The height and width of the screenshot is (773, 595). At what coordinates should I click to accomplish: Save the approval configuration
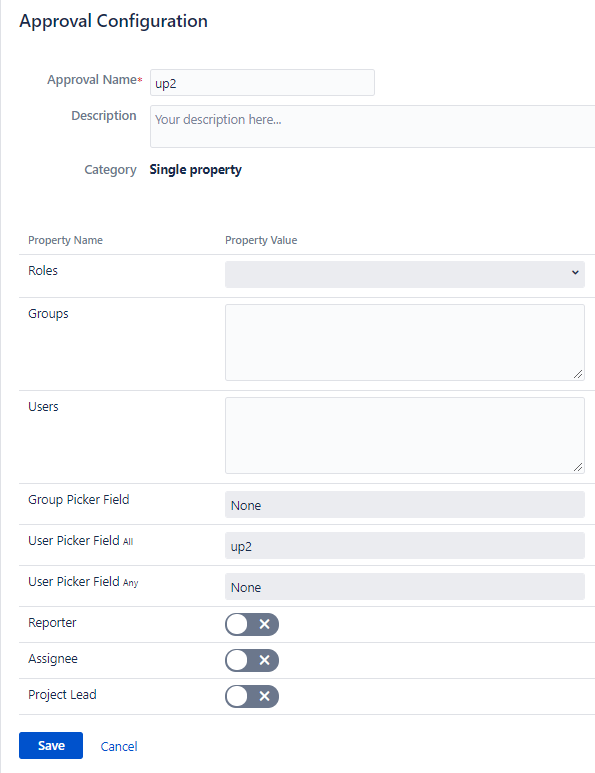pos(51,745)
